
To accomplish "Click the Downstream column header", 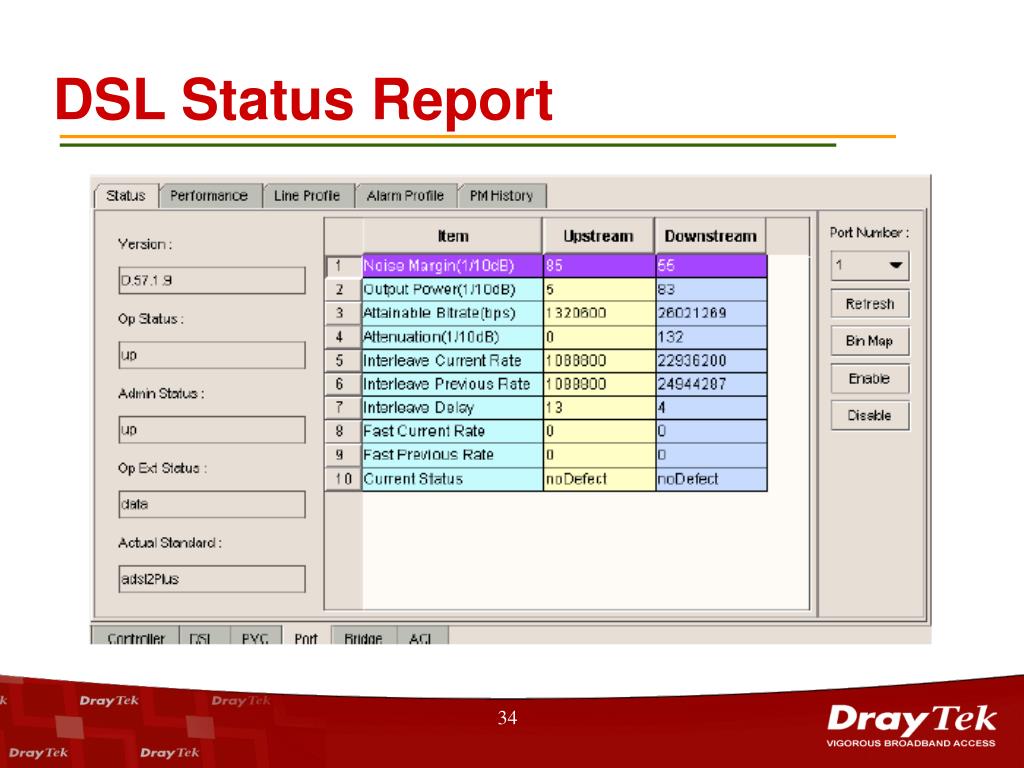I will (711, 236).
